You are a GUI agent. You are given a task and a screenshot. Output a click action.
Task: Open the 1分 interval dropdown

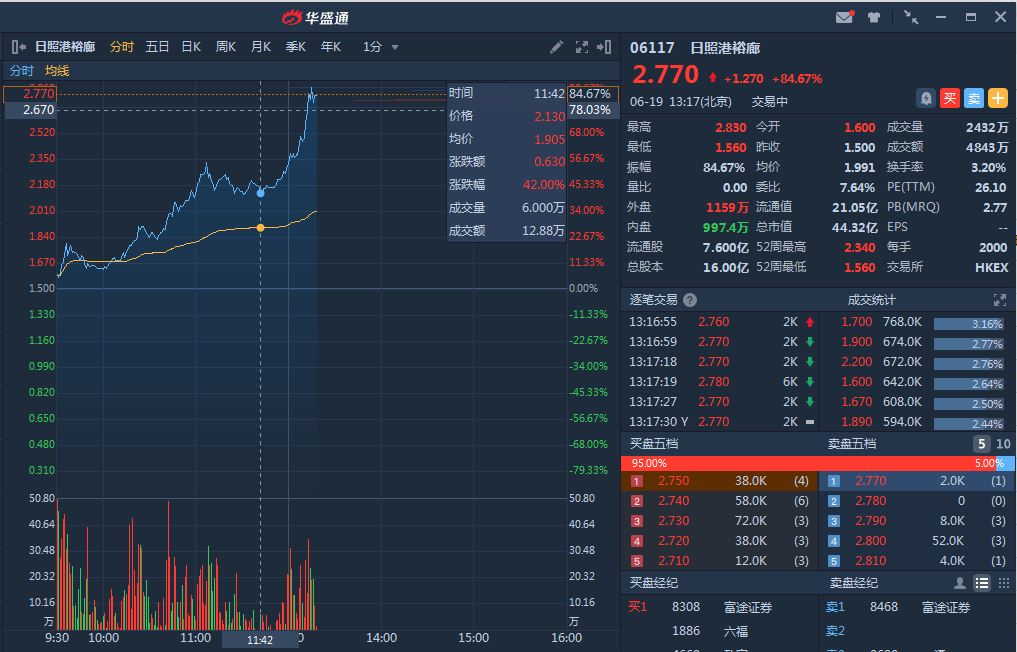point(381,47)
